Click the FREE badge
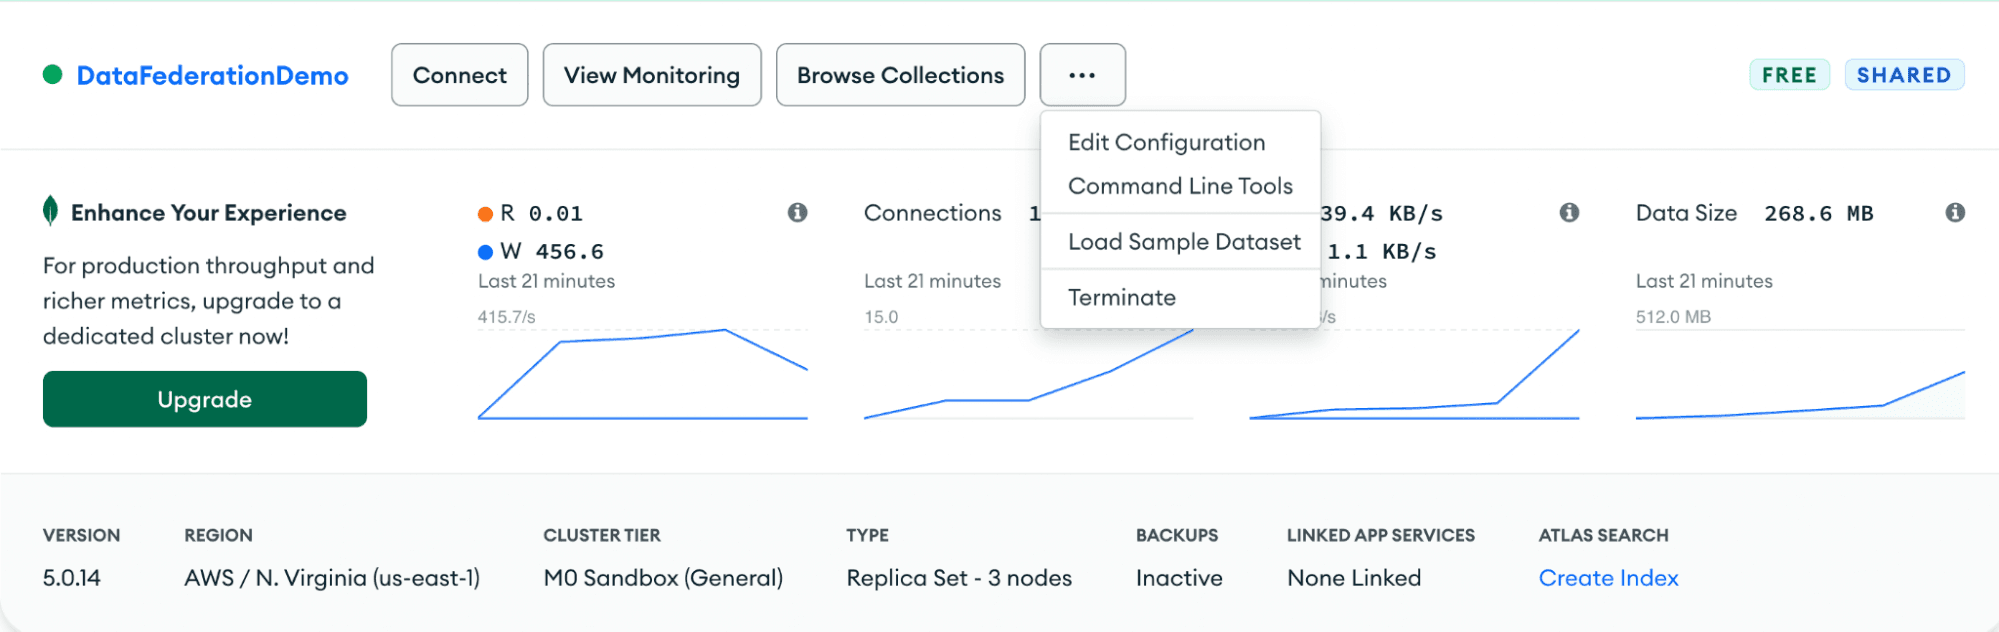Screen dimensions: 1999x632 click(1789, 75)
